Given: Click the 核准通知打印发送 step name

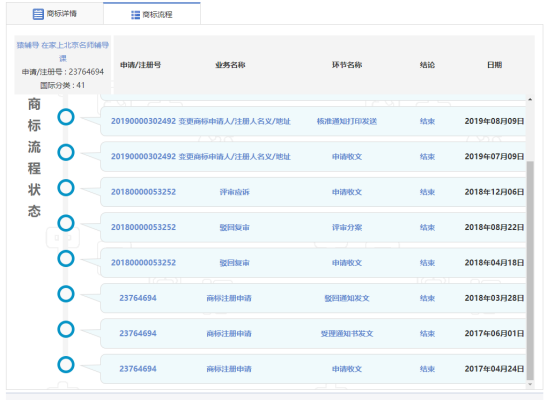Looking at the screenshot, I should click(x=347, y=122).
